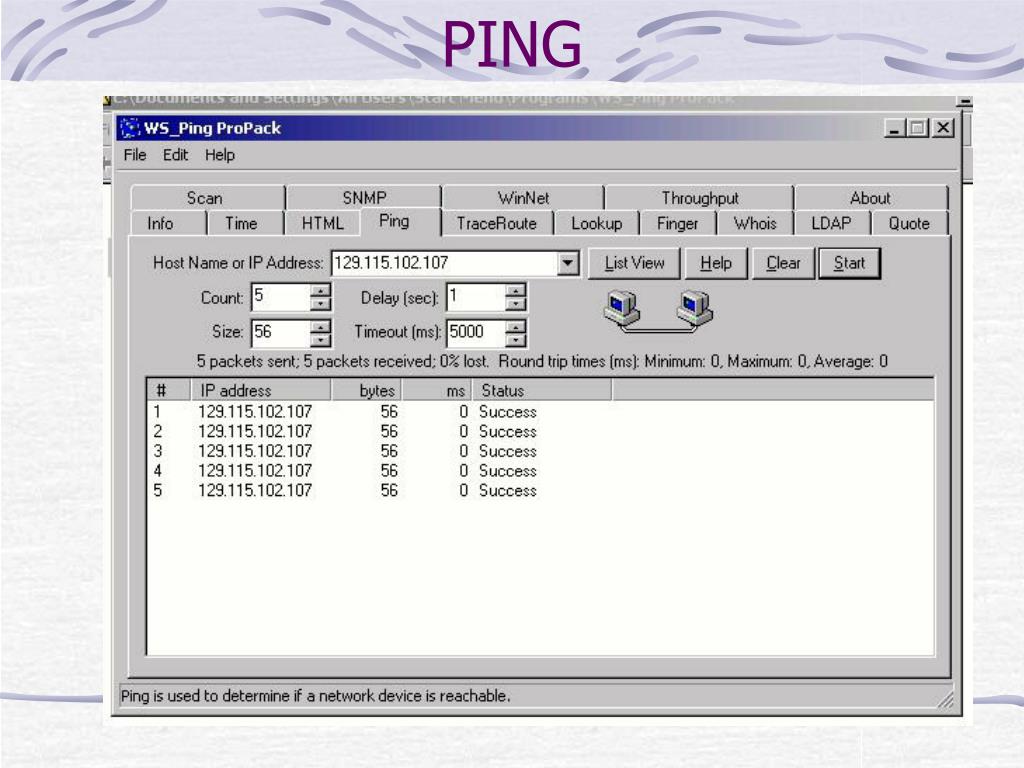Increase Timeout with the up arrow

pos(515,326)
